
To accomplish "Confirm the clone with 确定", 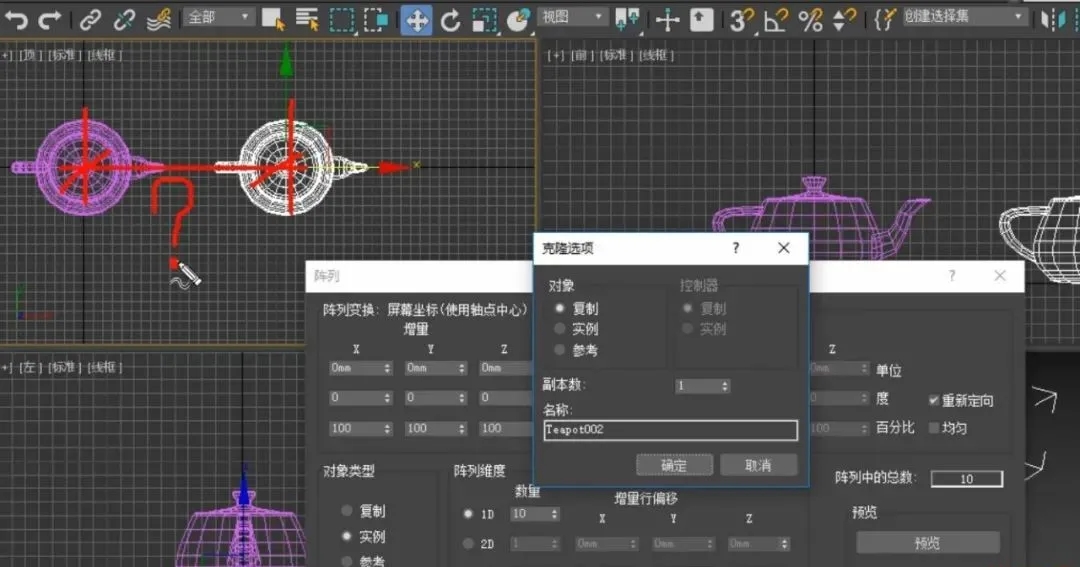I will point(674,465).
